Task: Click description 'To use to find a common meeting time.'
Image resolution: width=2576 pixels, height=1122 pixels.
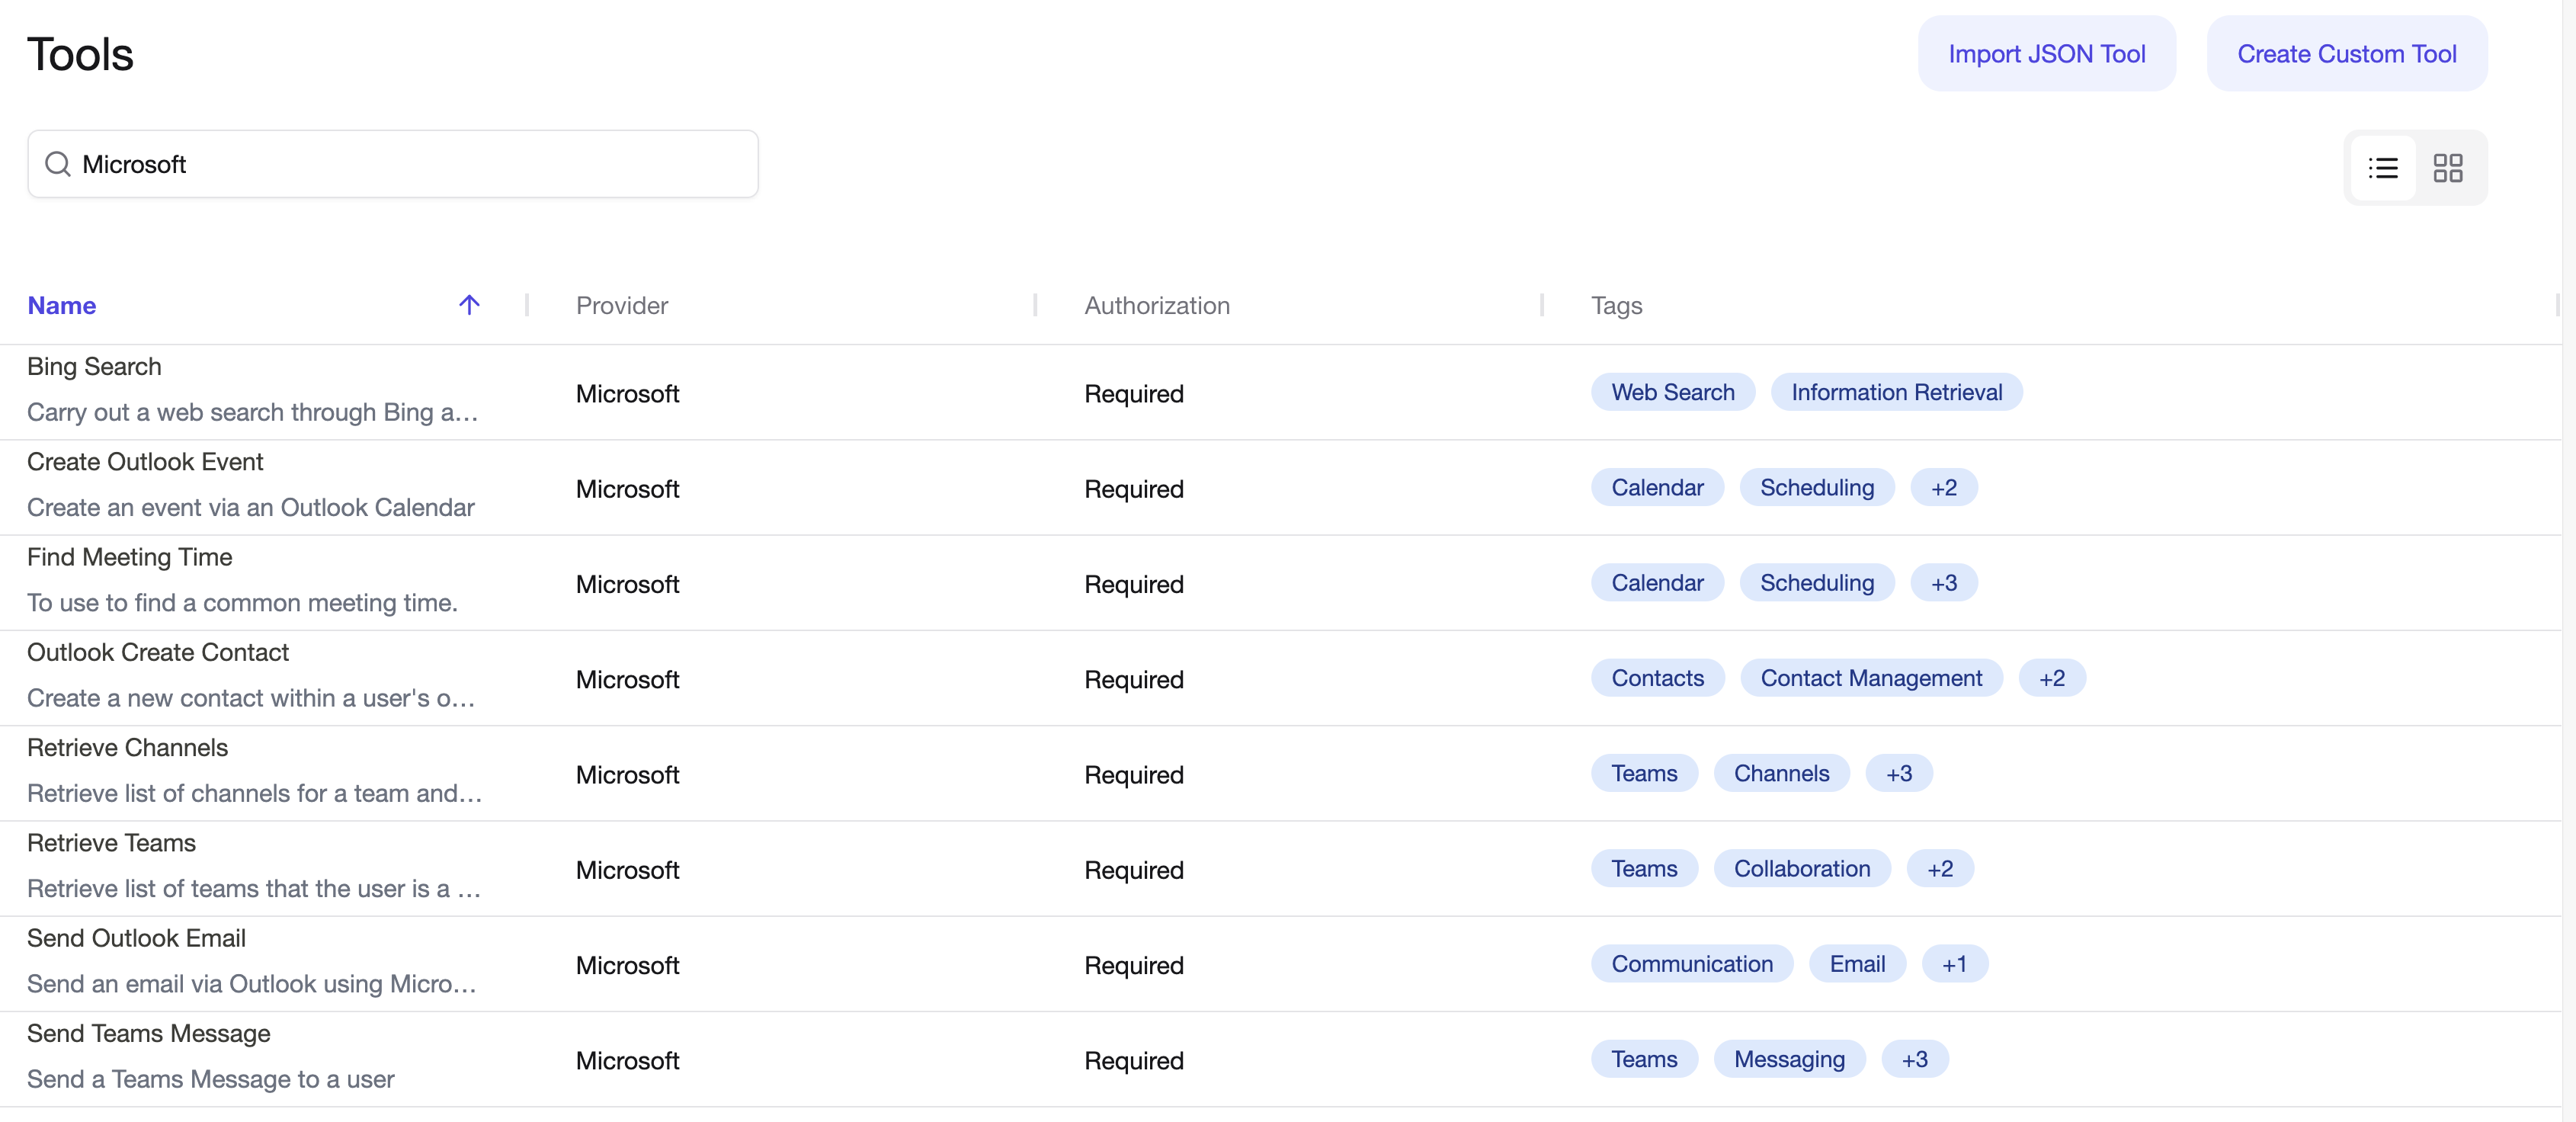Action: pyautogui.click(x=242, y=603)
